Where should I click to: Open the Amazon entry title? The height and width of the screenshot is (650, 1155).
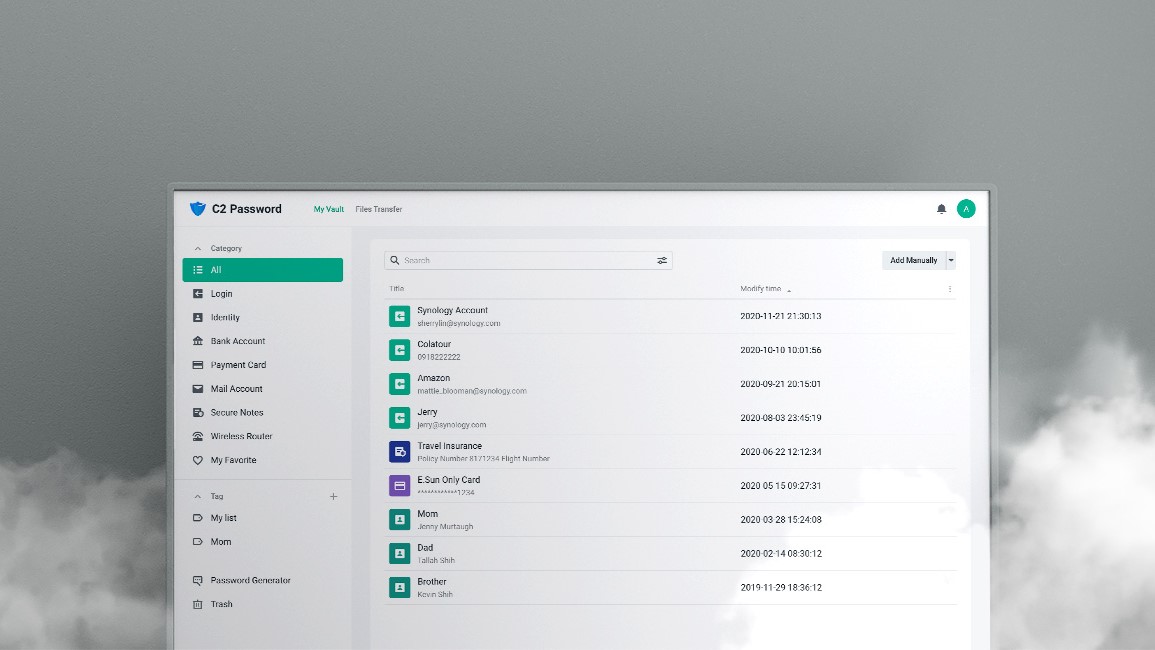[434, 378]
